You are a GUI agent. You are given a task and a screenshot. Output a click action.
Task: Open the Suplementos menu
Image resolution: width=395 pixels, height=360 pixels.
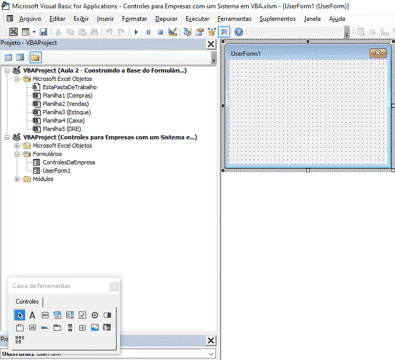pos(278,19)
